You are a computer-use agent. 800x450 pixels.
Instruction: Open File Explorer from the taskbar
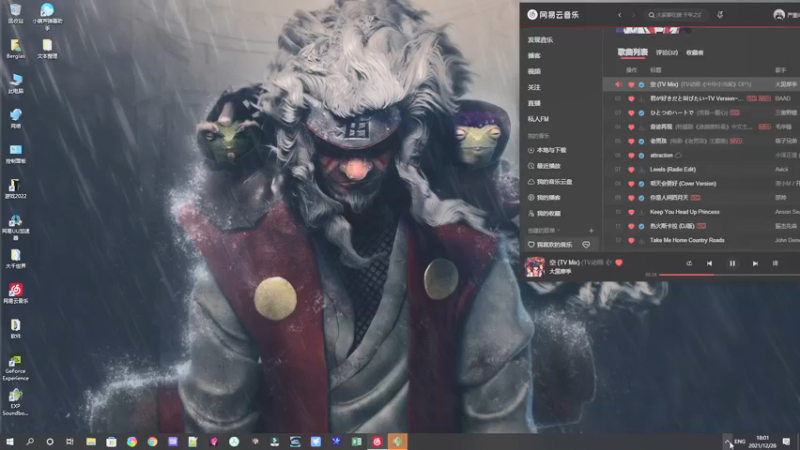tap(91, 442)
